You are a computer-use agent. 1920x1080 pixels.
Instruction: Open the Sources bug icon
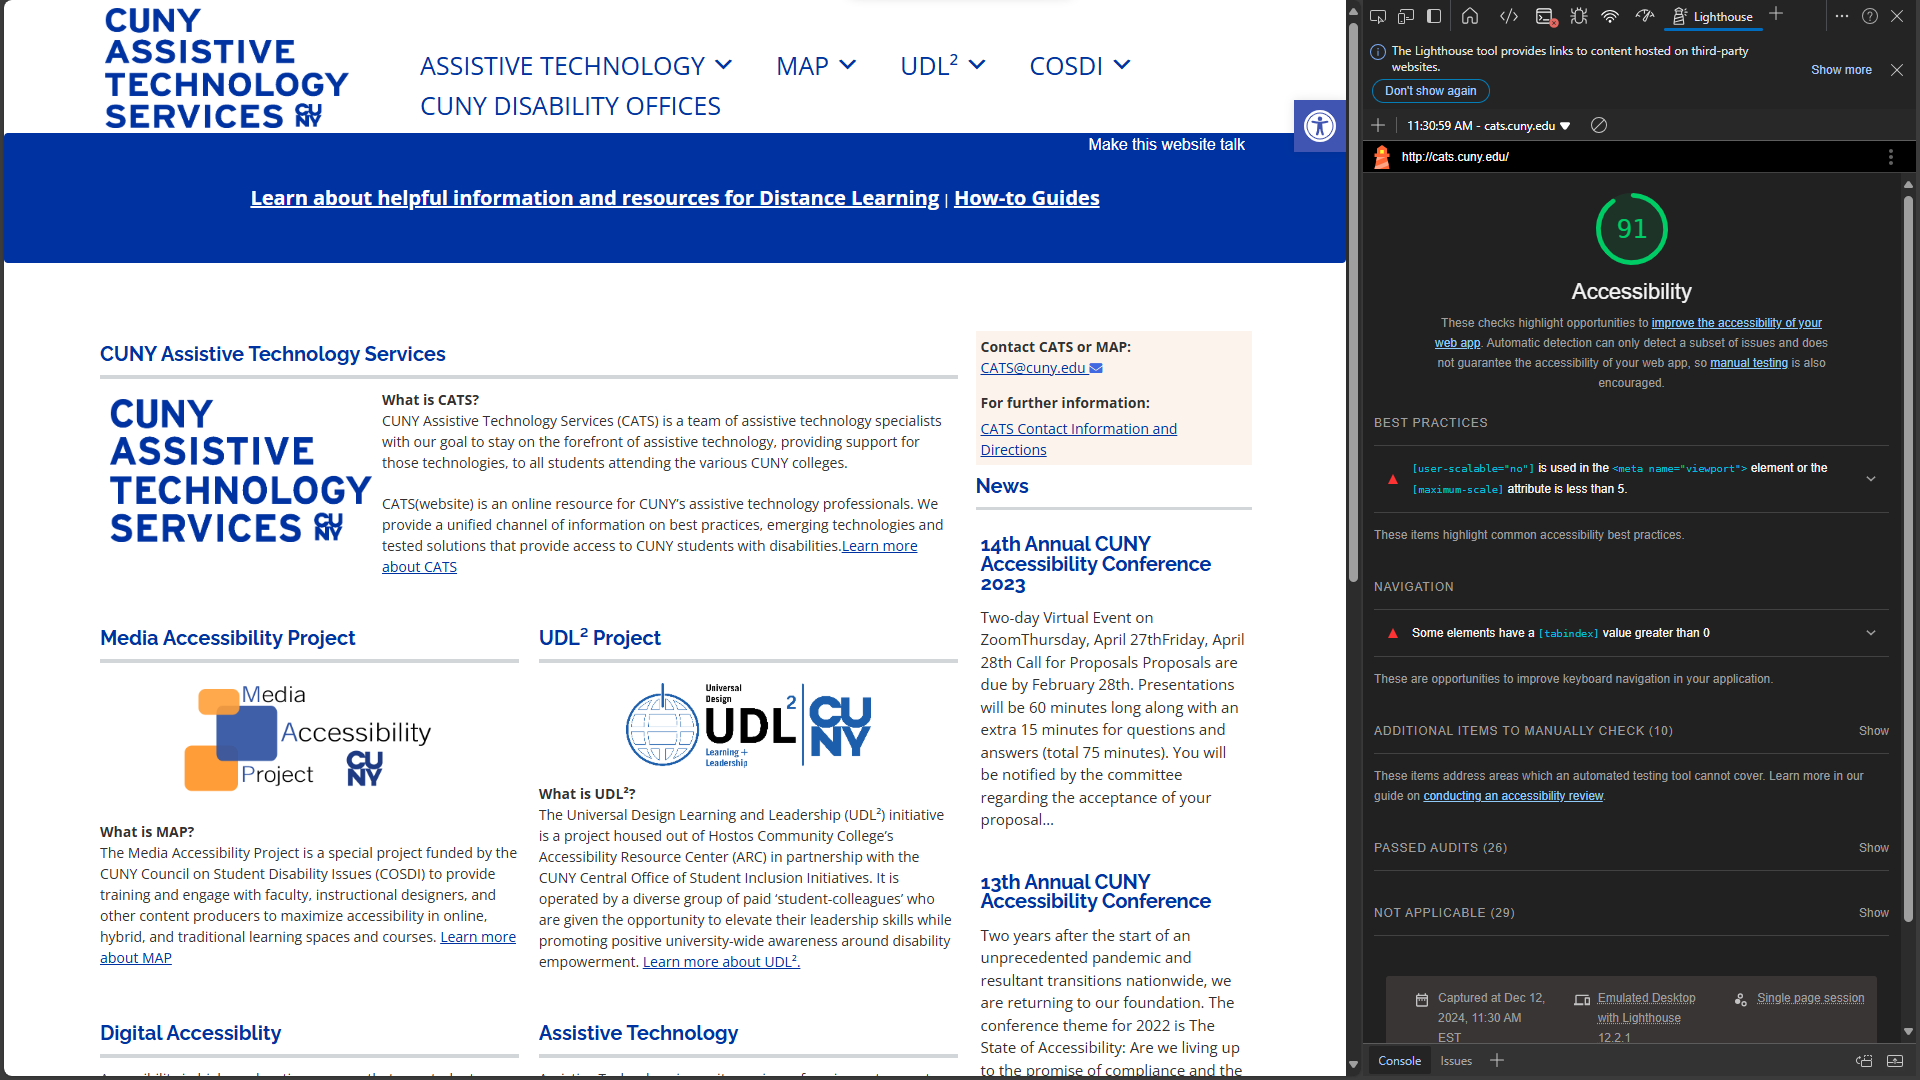[1579, 16]
